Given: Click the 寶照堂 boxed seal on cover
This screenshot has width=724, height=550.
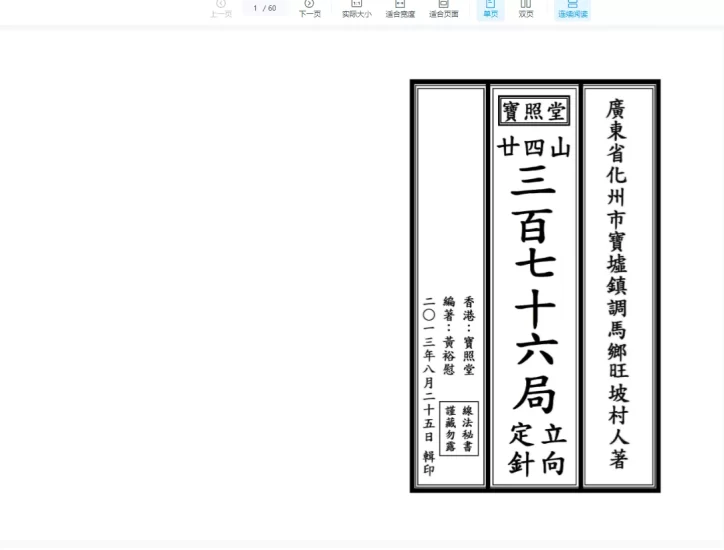Looking at the screenshot, I should tap(534, 111).
